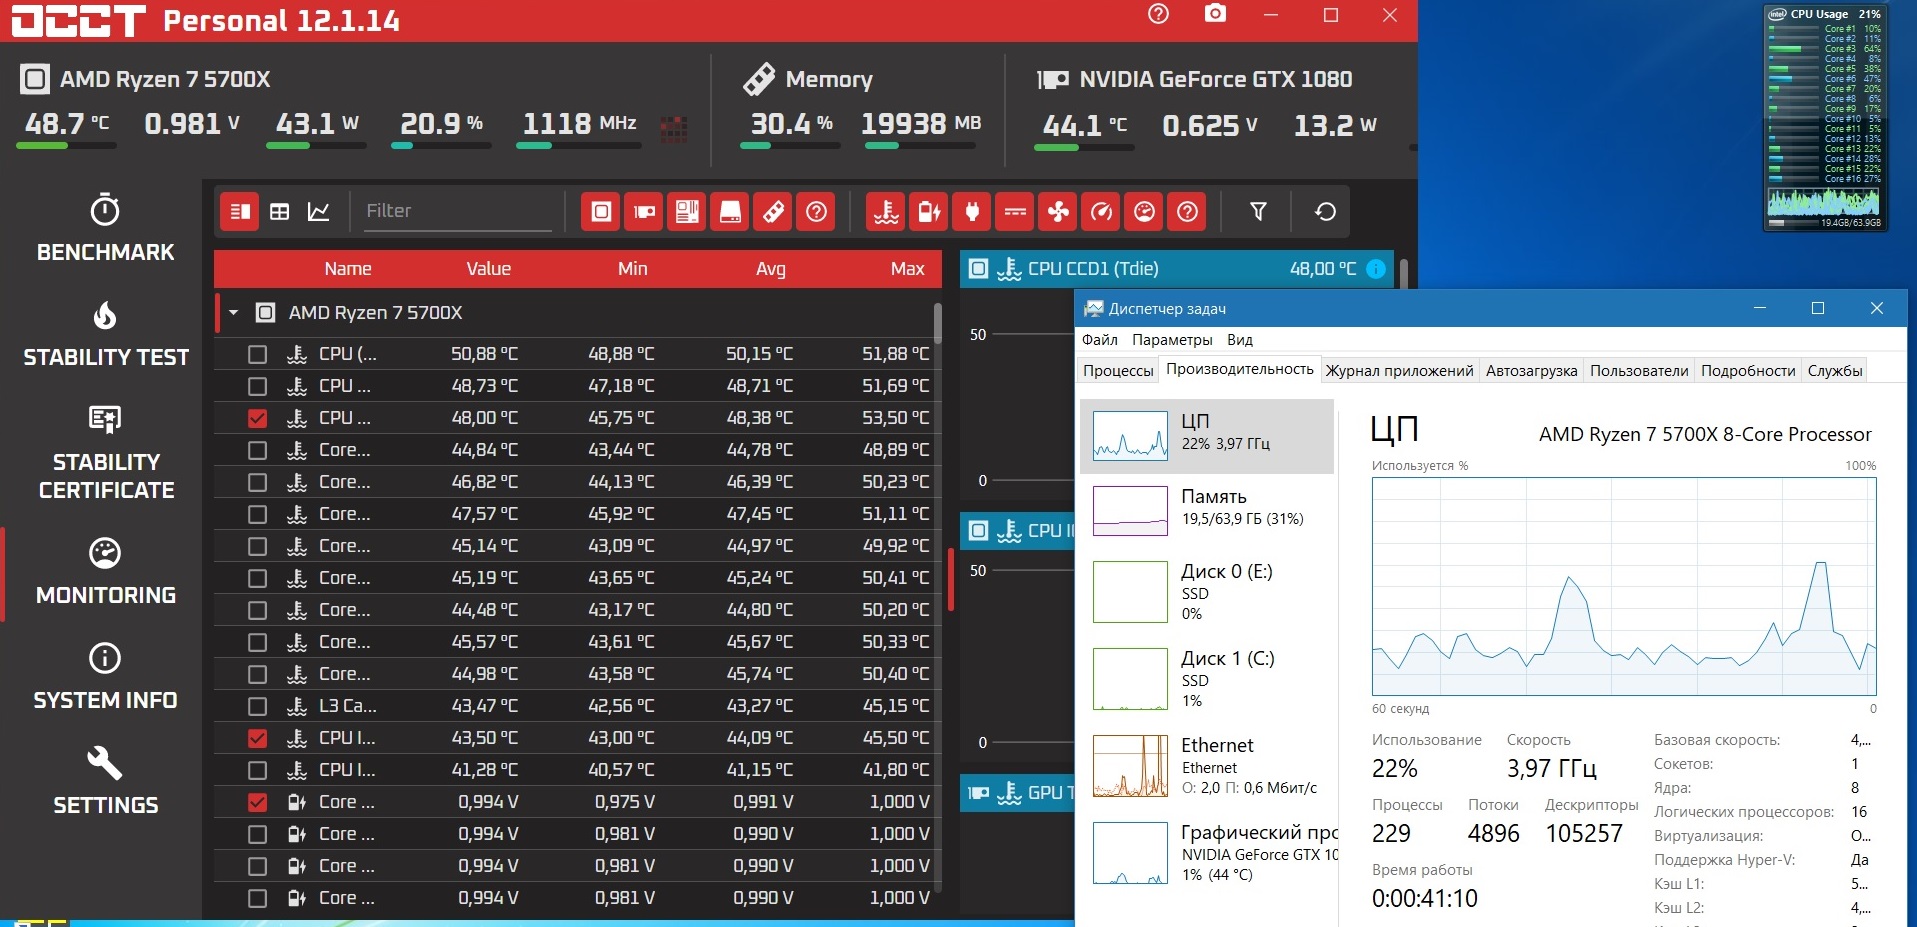Toggle the motherboard sensors filter icon
This screenshot has height=927, width=1917.
[x=687, y=211]
